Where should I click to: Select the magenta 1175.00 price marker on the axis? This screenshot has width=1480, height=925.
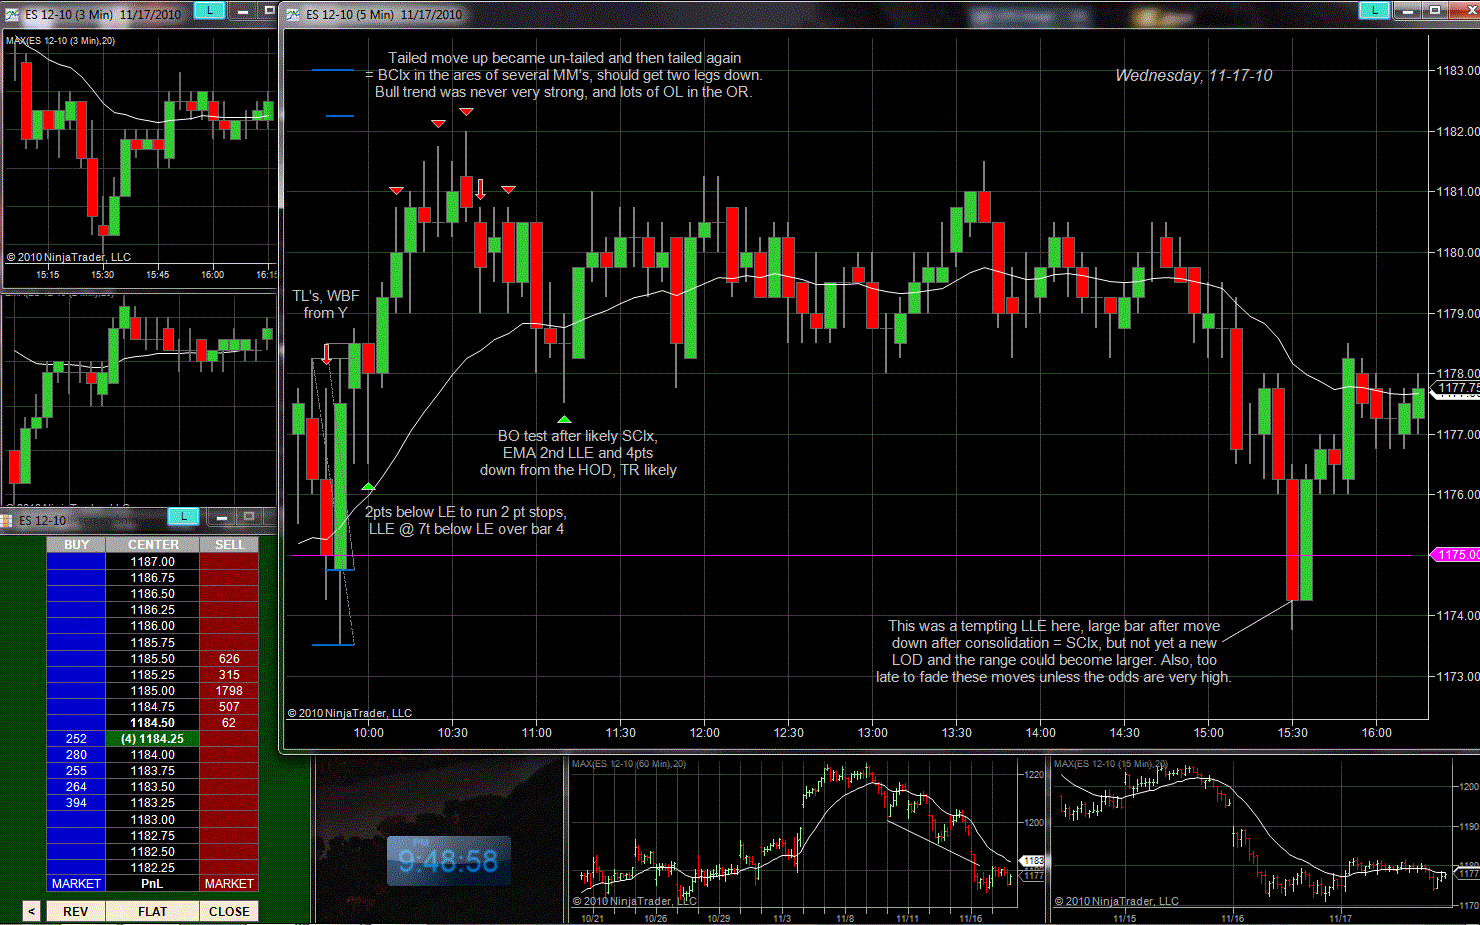(1458, 555)
